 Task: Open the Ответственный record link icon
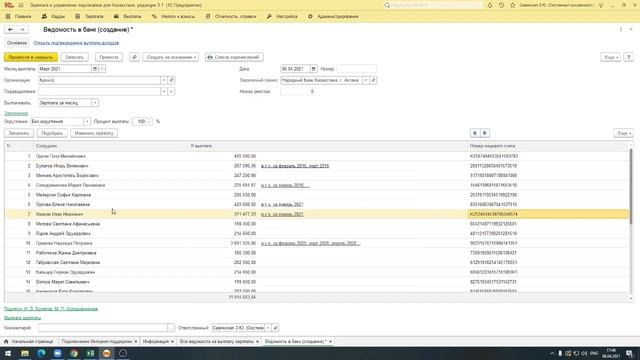[x=275, y=328]
